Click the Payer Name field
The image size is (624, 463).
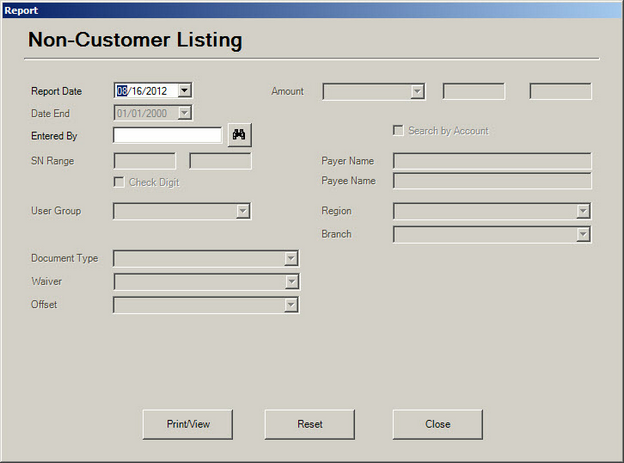[x=492, y=161]
